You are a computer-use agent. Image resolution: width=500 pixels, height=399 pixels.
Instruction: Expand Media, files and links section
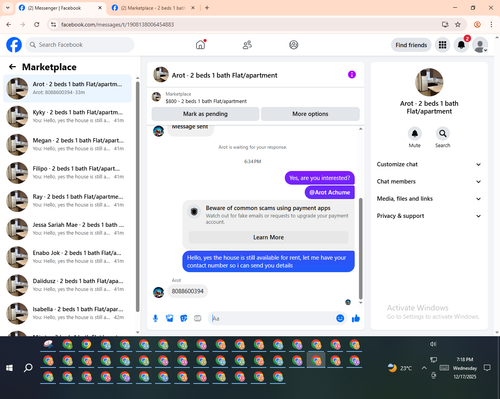429,199
